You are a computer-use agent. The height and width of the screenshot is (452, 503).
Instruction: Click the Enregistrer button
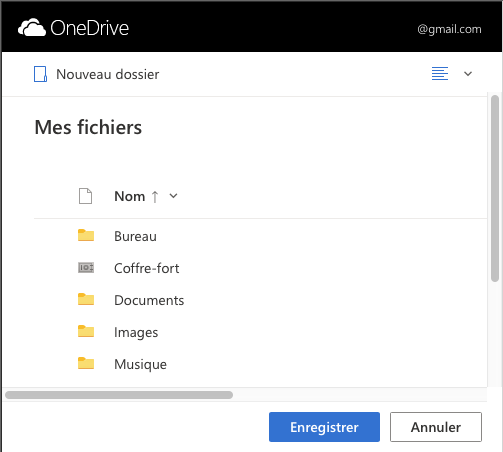click(324, 427)
